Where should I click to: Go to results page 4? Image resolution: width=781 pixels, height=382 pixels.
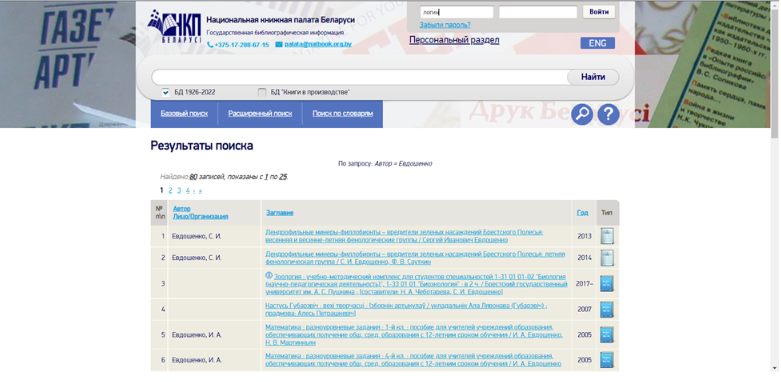188,190
